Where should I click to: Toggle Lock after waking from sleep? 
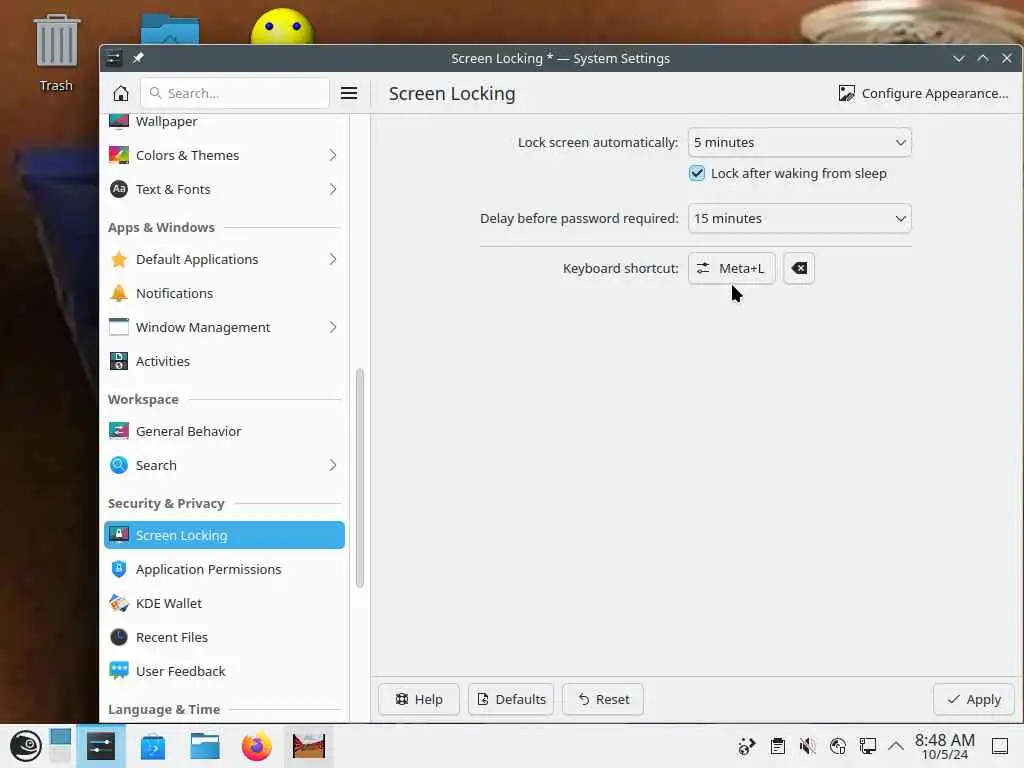697,173
